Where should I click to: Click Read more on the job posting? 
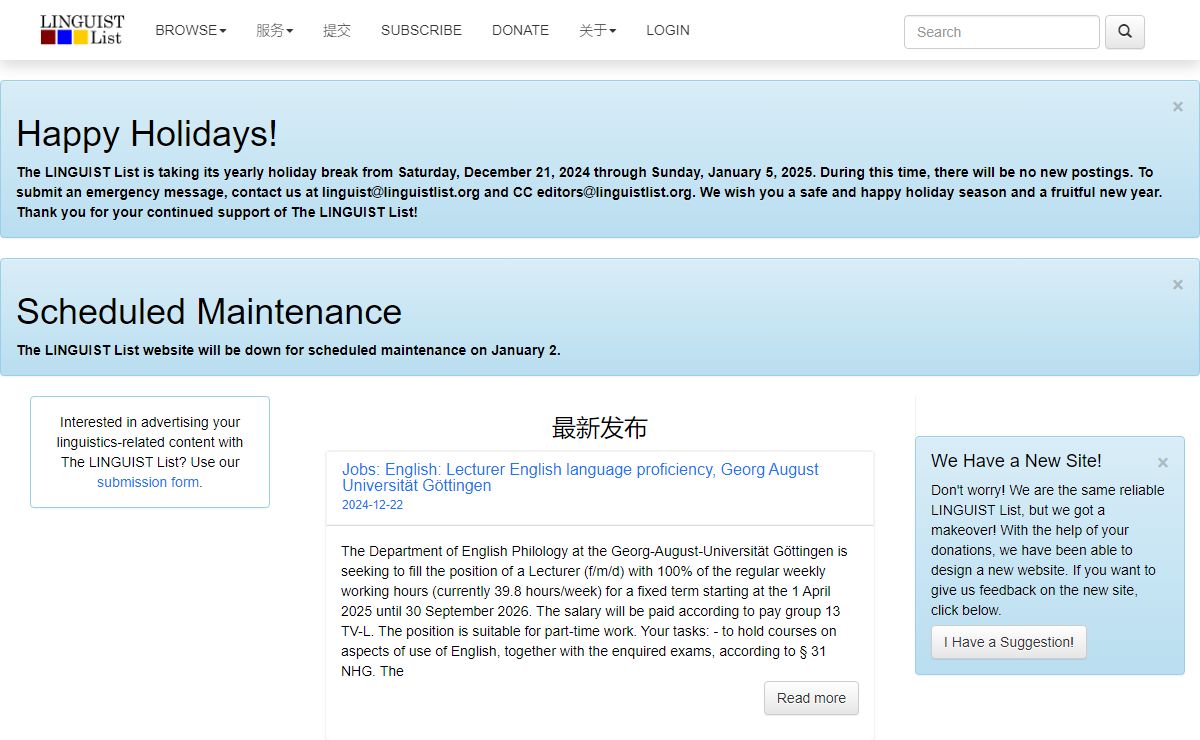point(811,698)
